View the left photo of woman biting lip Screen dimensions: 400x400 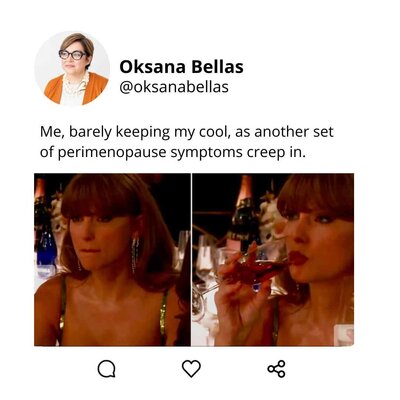click(x=112, y=259)
